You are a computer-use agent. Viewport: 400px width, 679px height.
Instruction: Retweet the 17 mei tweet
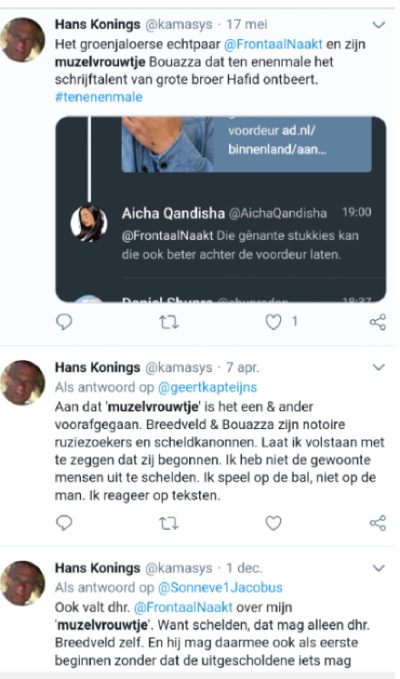click(168, 322)
